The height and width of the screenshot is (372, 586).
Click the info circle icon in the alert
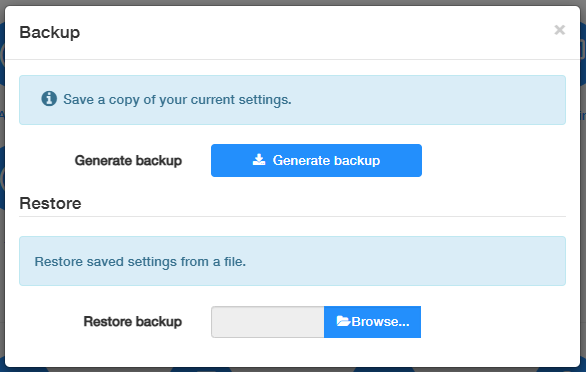[49, 99]
